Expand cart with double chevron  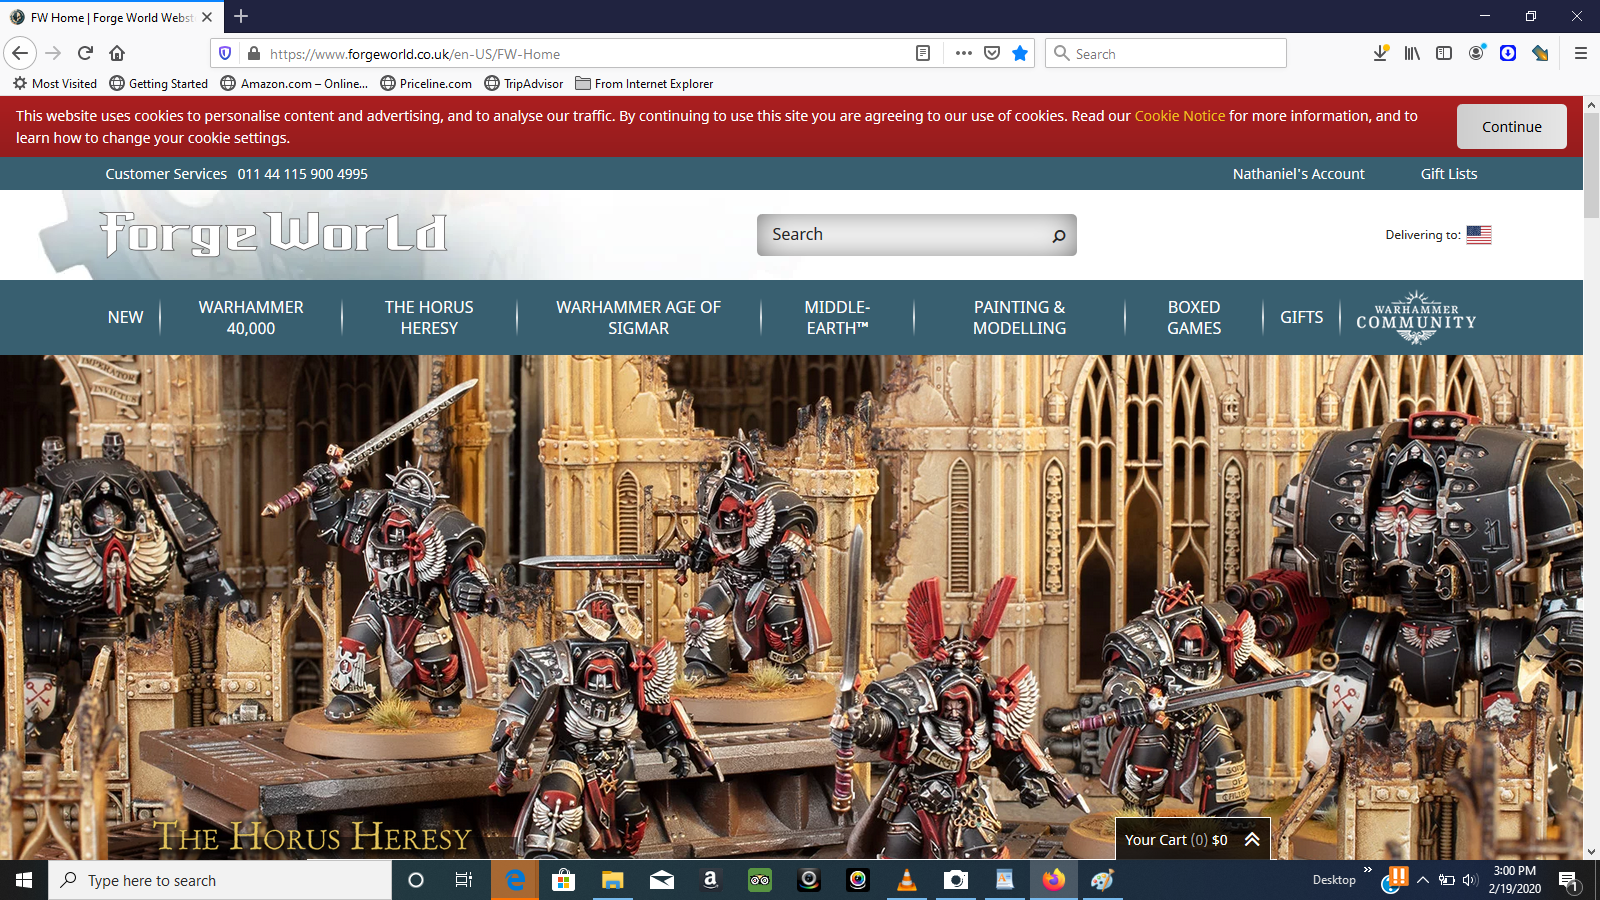(1252, 840)
